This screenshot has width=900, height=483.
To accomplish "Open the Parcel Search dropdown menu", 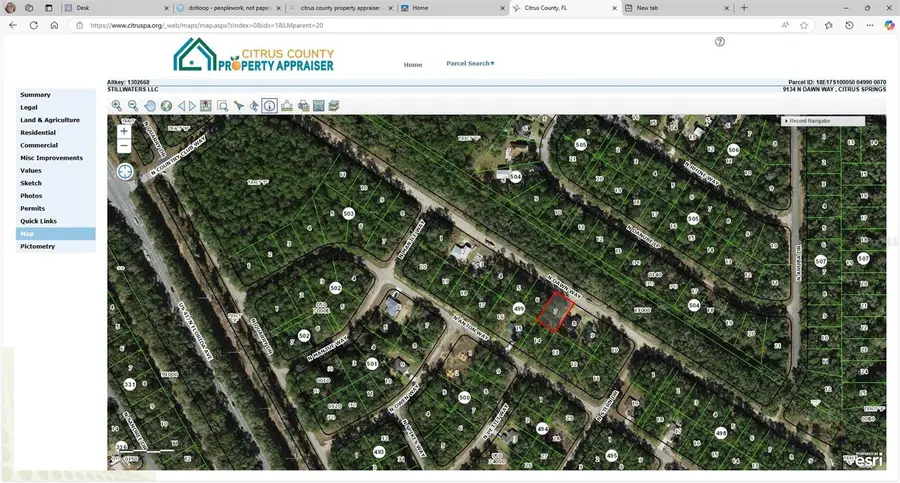I will tap(470, 64).
